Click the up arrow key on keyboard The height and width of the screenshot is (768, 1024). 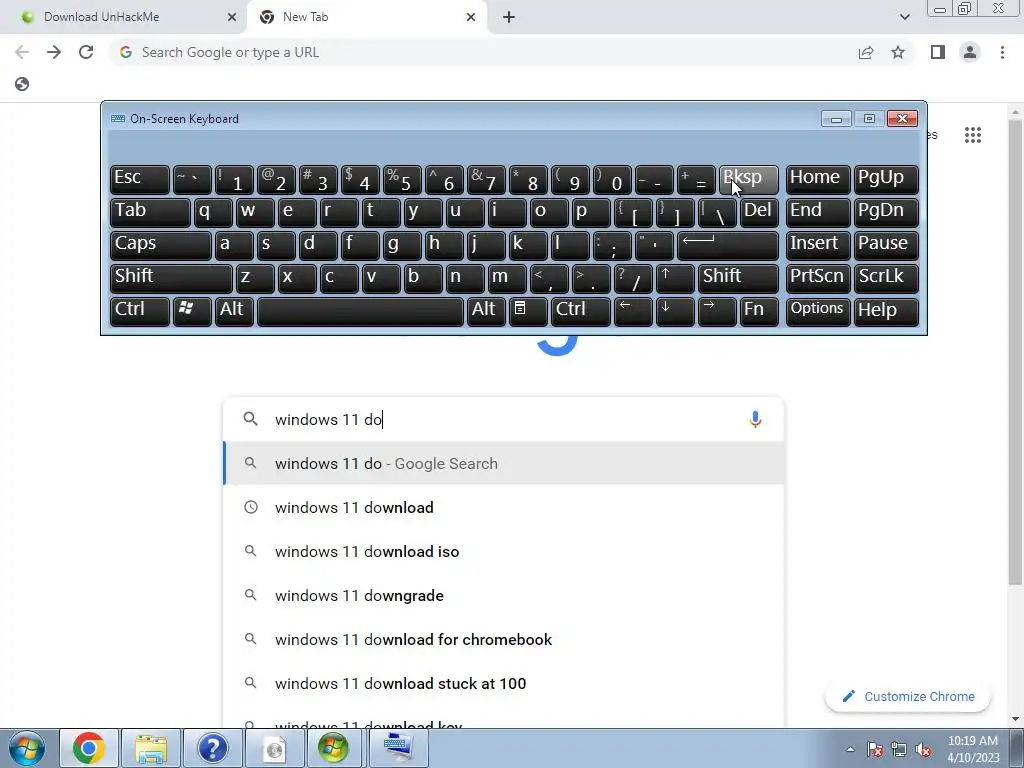pyautogui.click(x=675, y=278)
